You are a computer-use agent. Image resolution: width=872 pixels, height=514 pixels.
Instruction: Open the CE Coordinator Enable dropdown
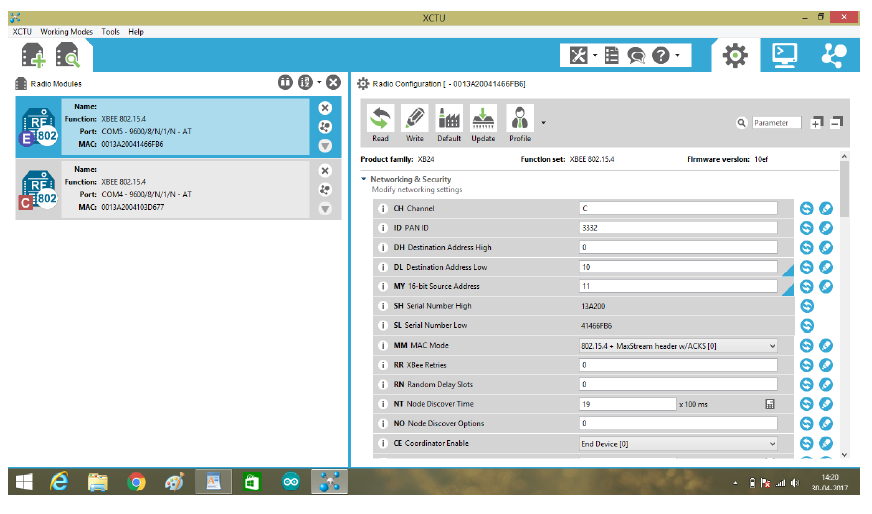678,444
